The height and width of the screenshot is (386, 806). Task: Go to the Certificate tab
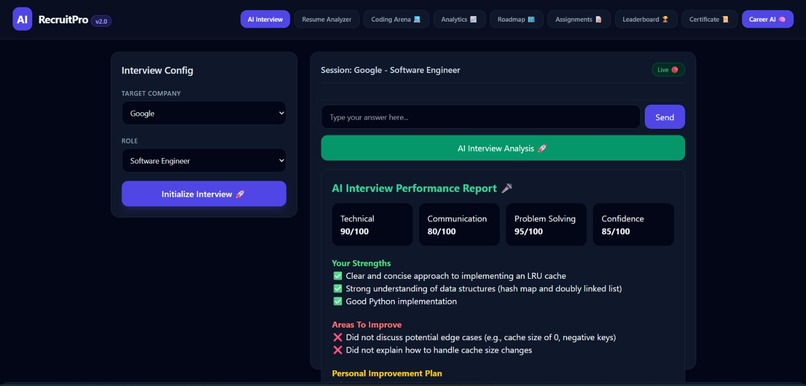[709, 19]
